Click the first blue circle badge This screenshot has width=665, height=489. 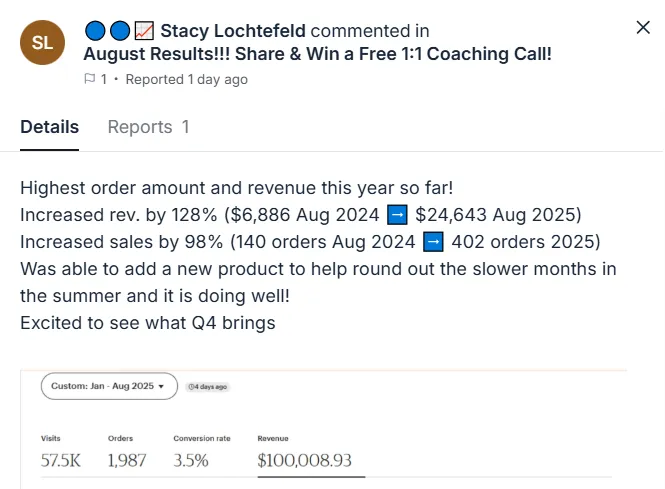pyautogui.click(x=95, y=31)
